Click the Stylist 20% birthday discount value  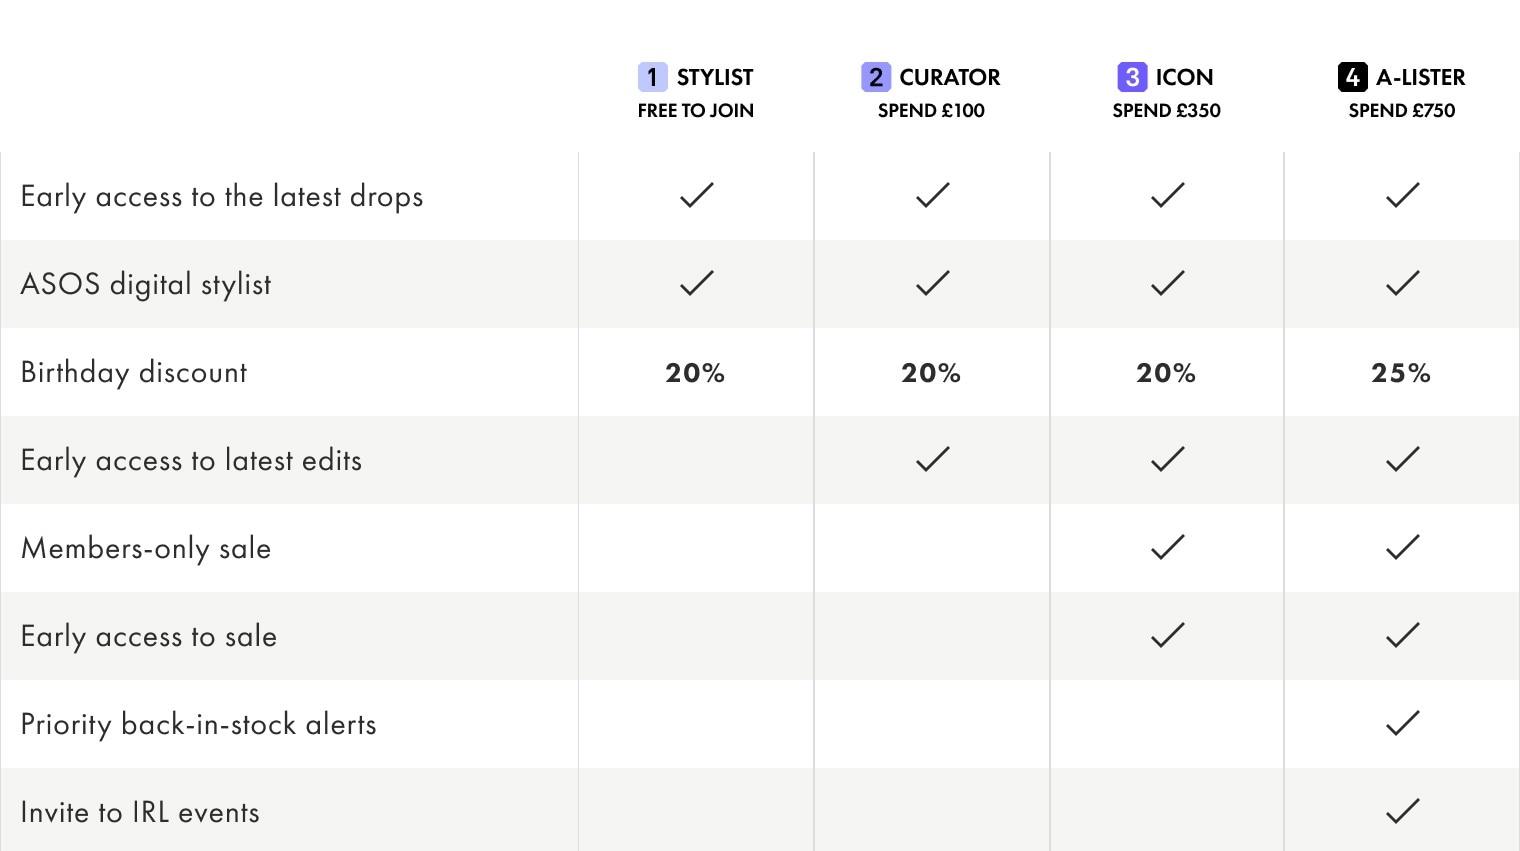click(x=695, y=373)
